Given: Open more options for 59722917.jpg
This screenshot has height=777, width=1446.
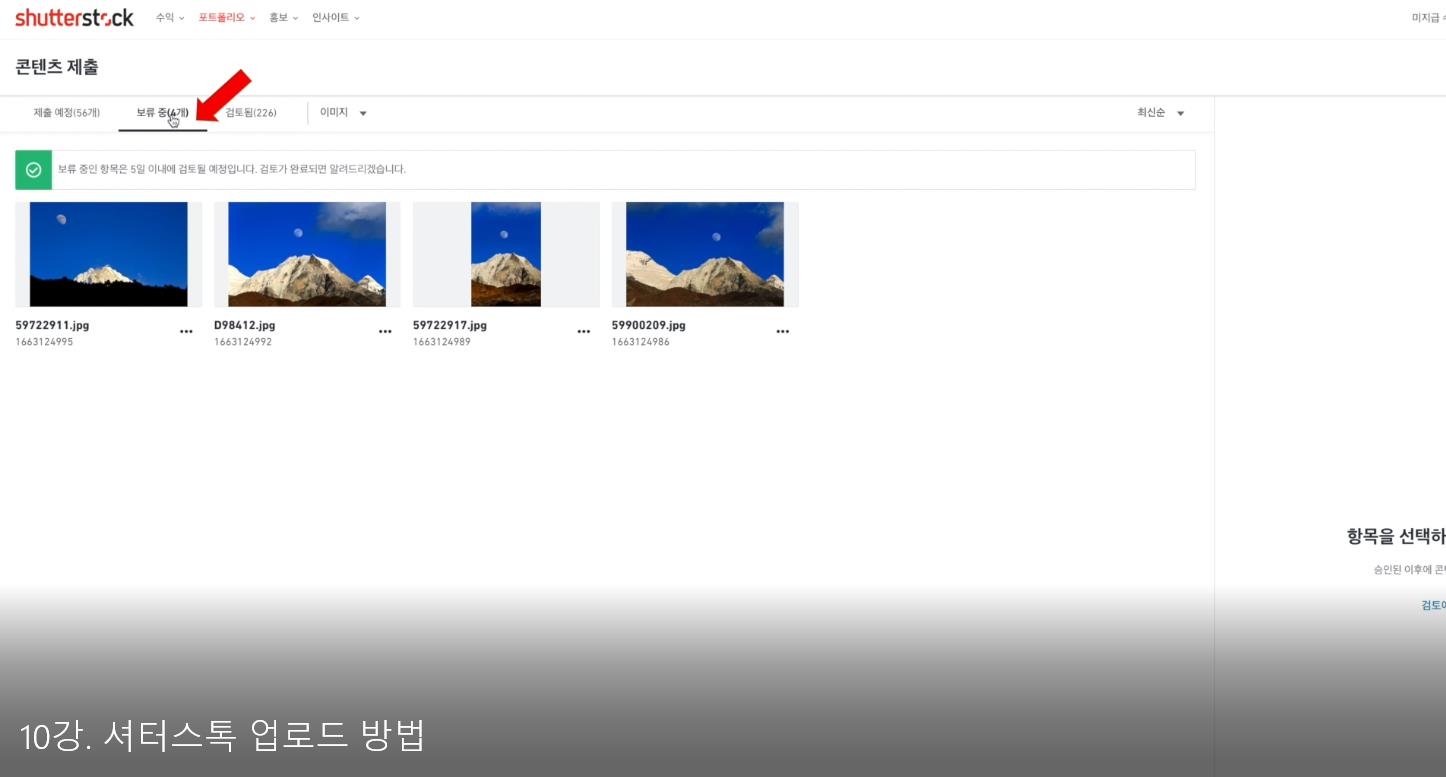Looking at the screenshot, I should click(x=584, y=332).
